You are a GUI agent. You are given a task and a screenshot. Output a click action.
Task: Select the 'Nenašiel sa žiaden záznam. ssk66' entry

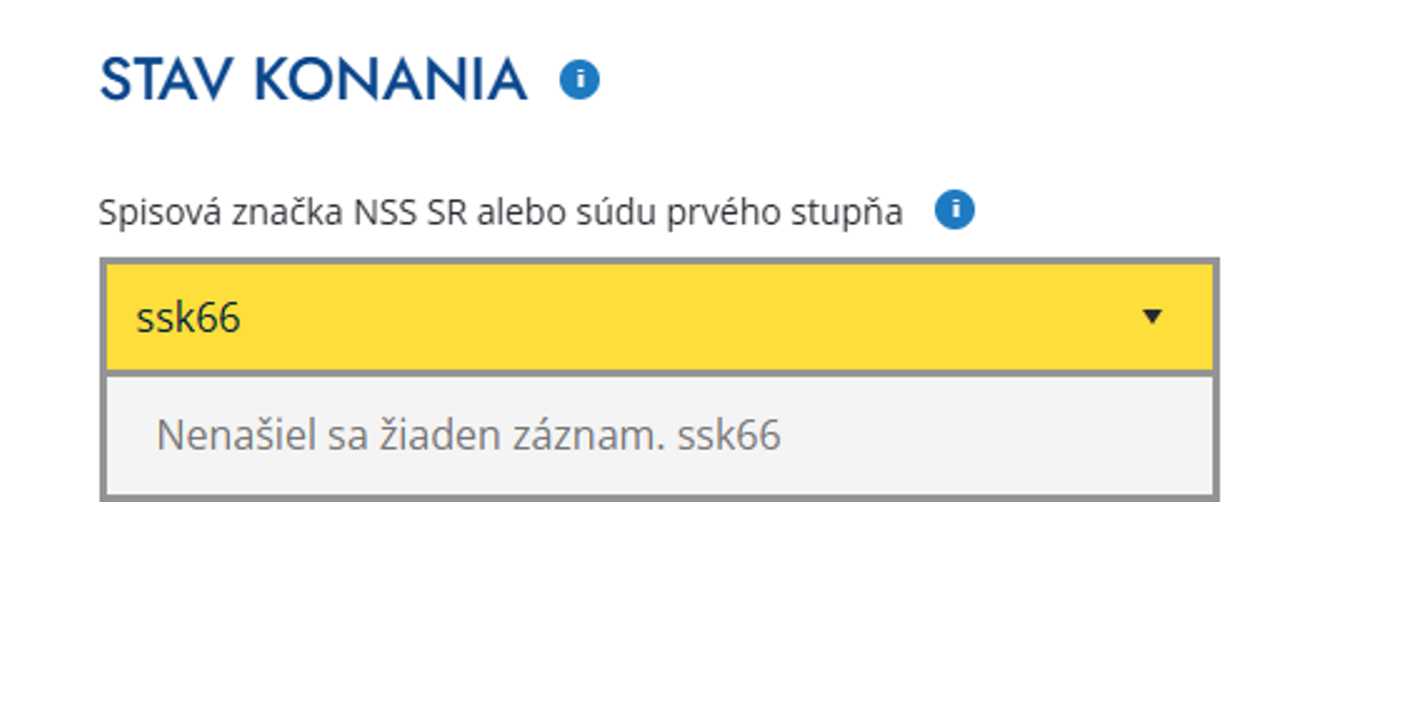(x=470, y=433)
